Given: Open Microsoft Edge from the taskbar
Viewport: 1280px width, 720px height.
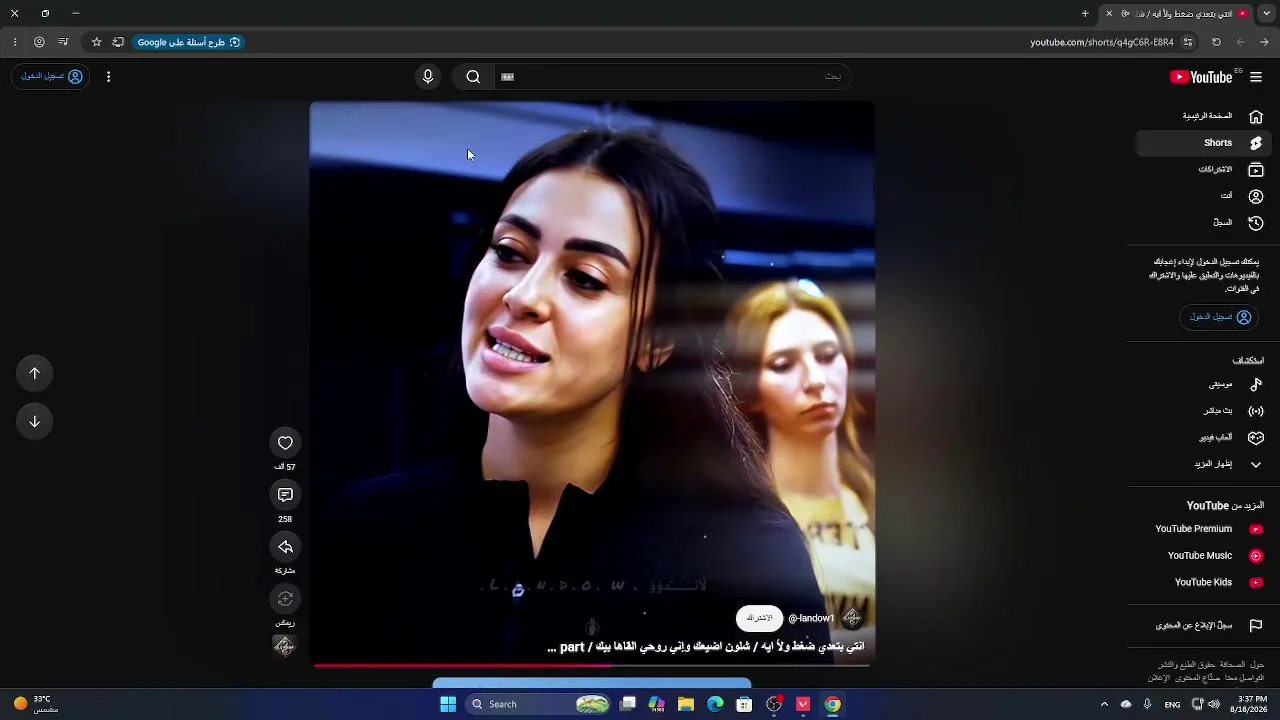Looking at the screenshot, I should pos(715,704).
